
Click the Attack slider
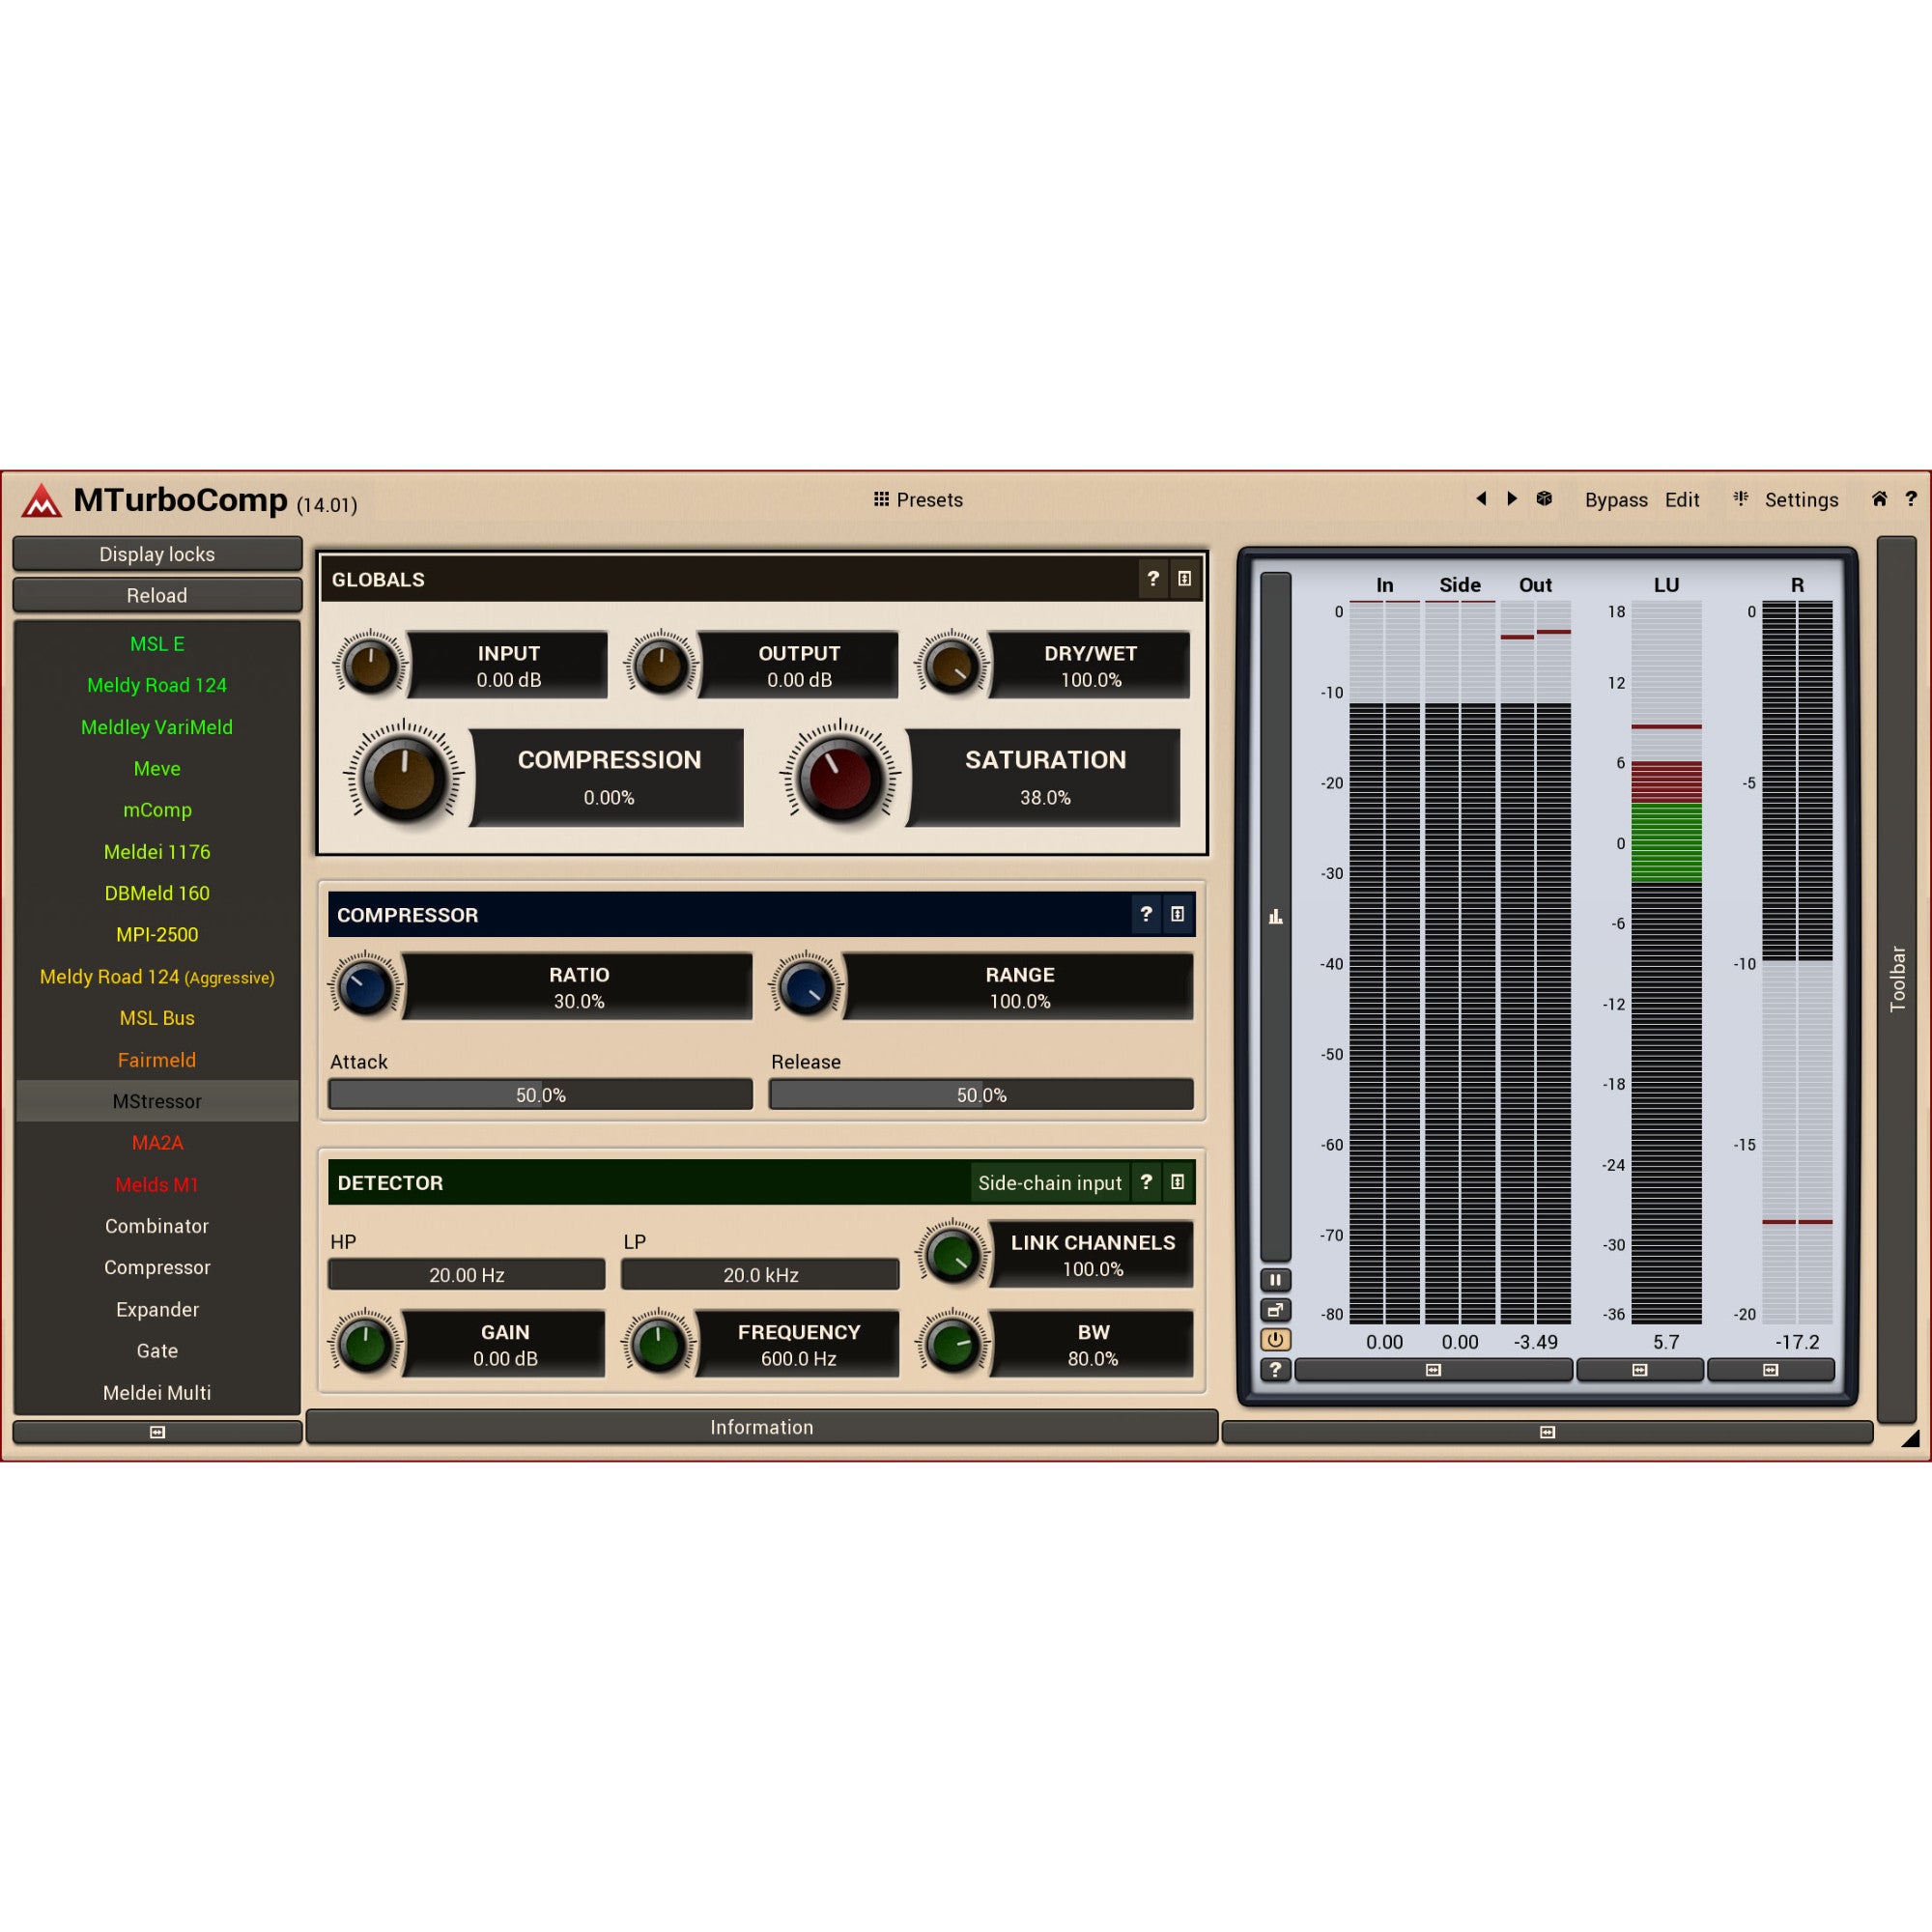click(540, 1095)
